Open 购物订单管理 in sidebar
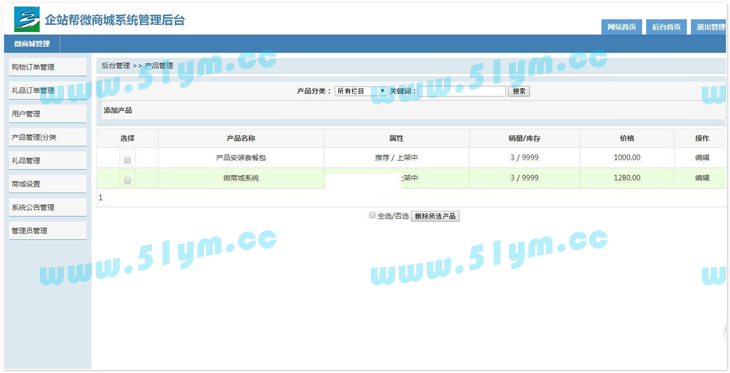730x373 pixels. coord(47,67)
